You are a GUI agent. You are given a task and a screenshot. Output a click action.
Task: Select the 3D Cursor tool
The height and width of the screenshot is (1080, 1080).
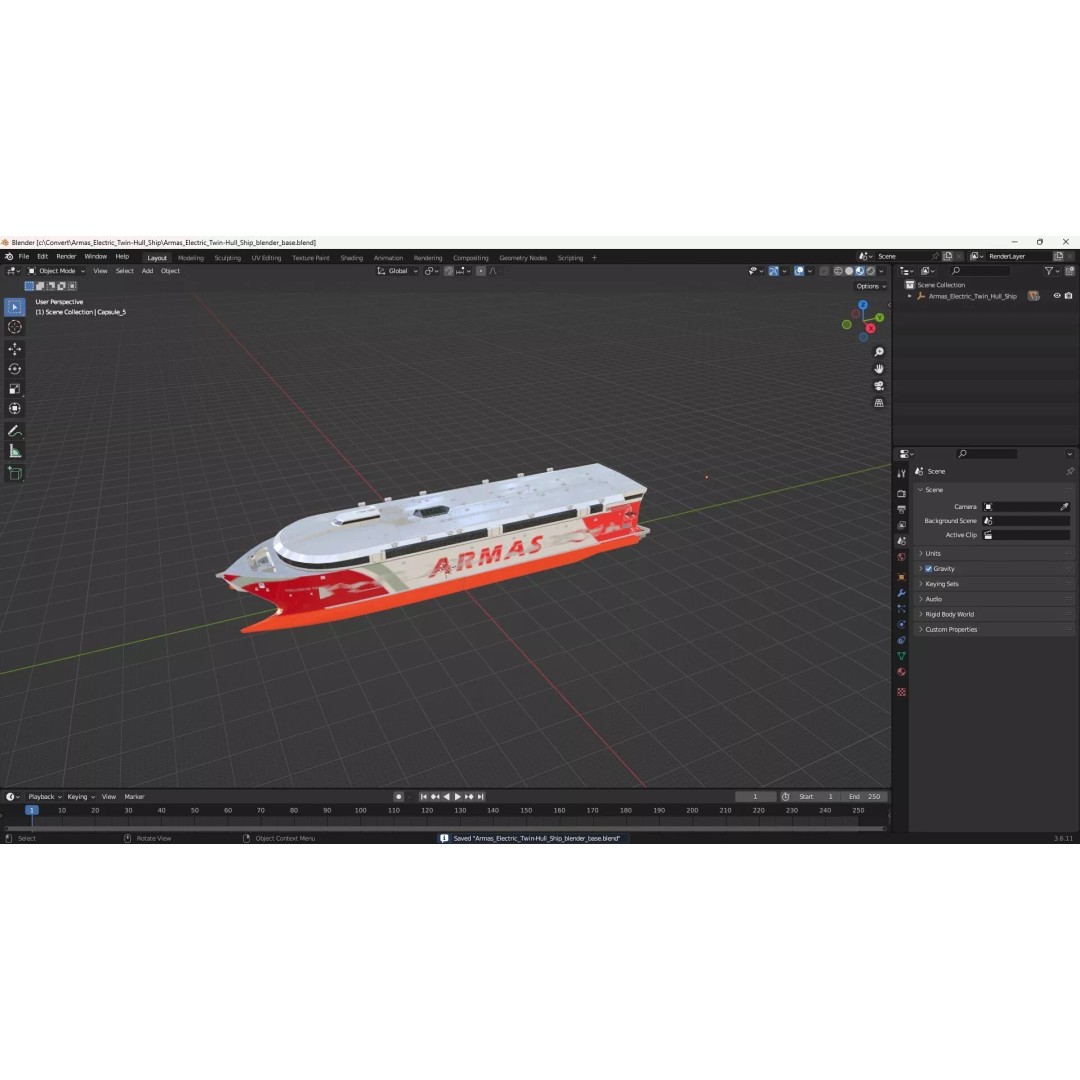coord(14,327)
